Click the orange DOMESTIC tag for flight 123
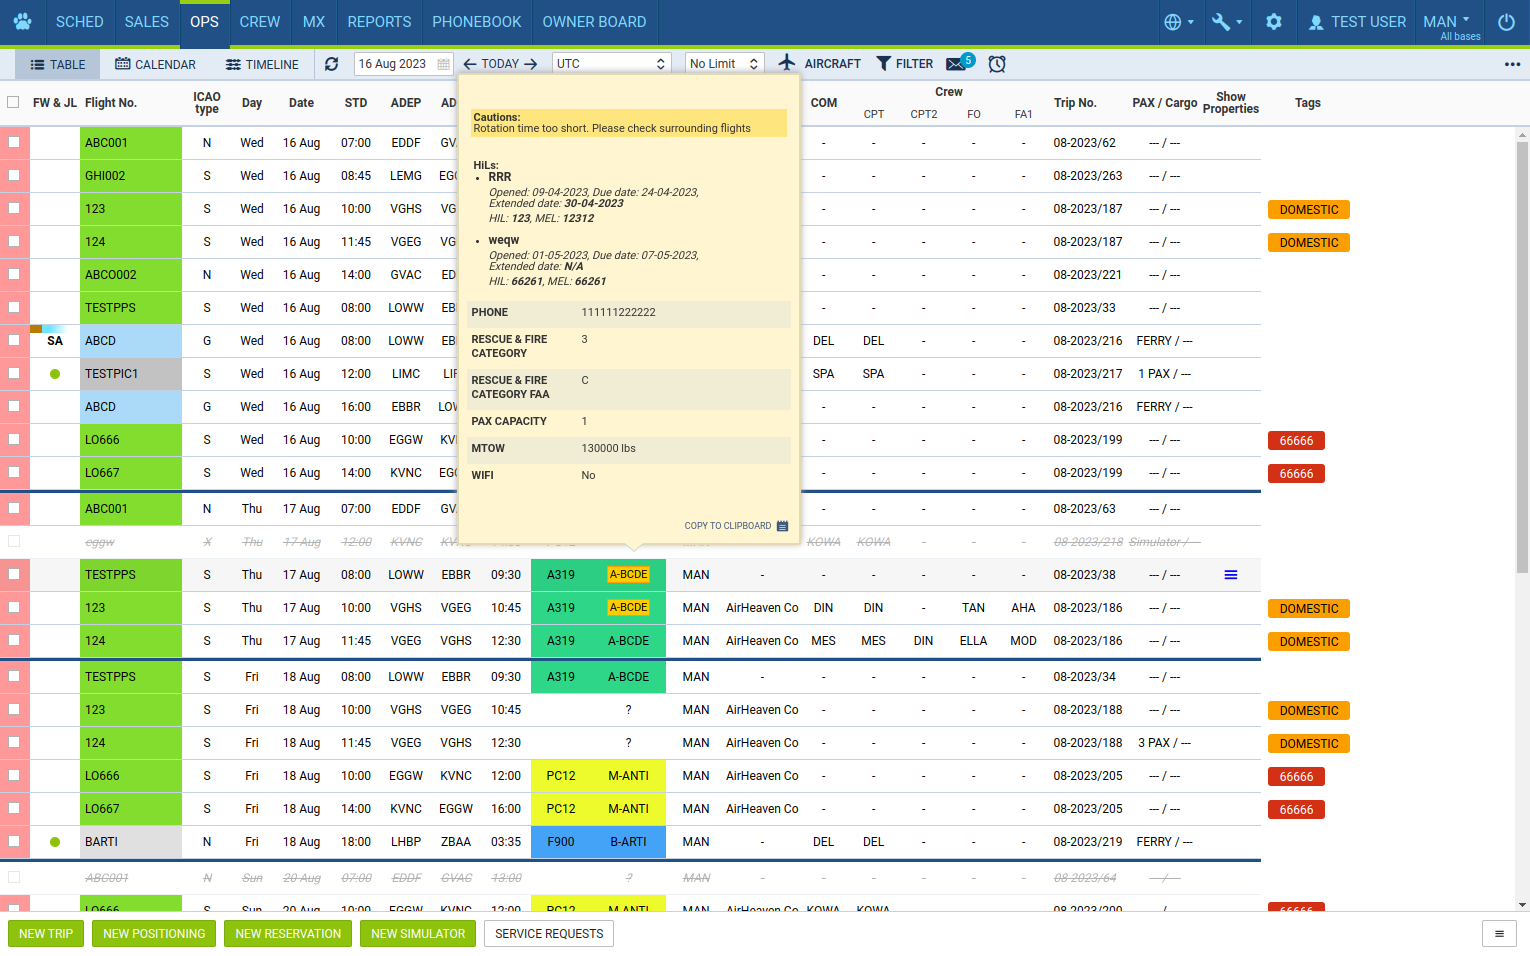Screen dimensions: 1530x956 tap(1308, 210)
